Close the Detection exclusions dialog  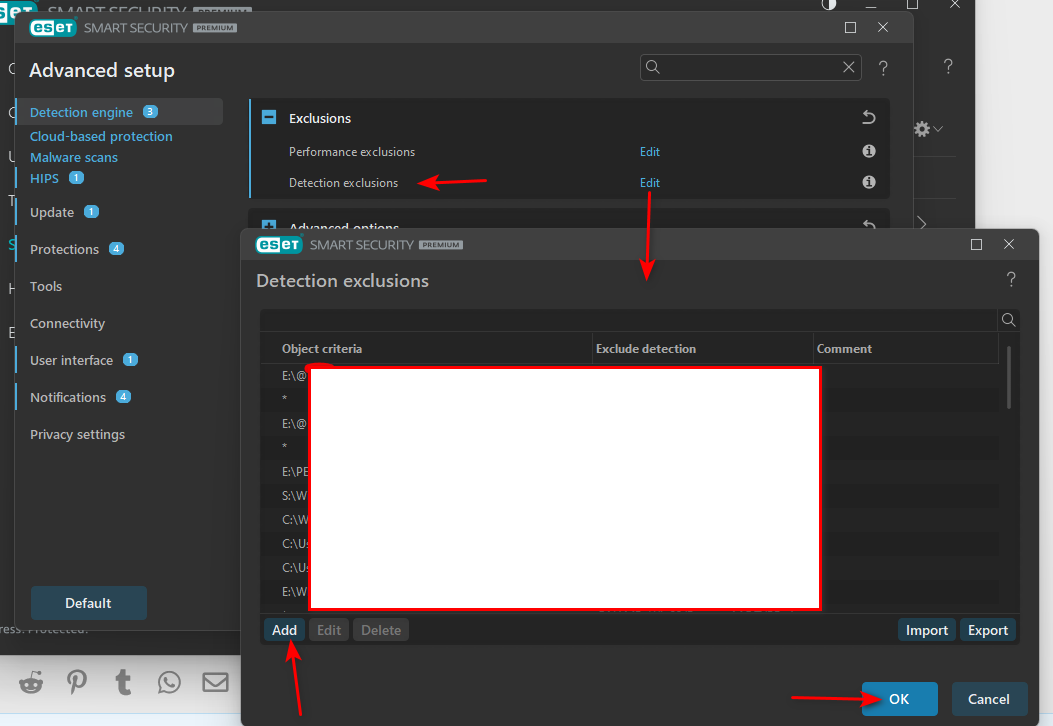point(1009,244)
